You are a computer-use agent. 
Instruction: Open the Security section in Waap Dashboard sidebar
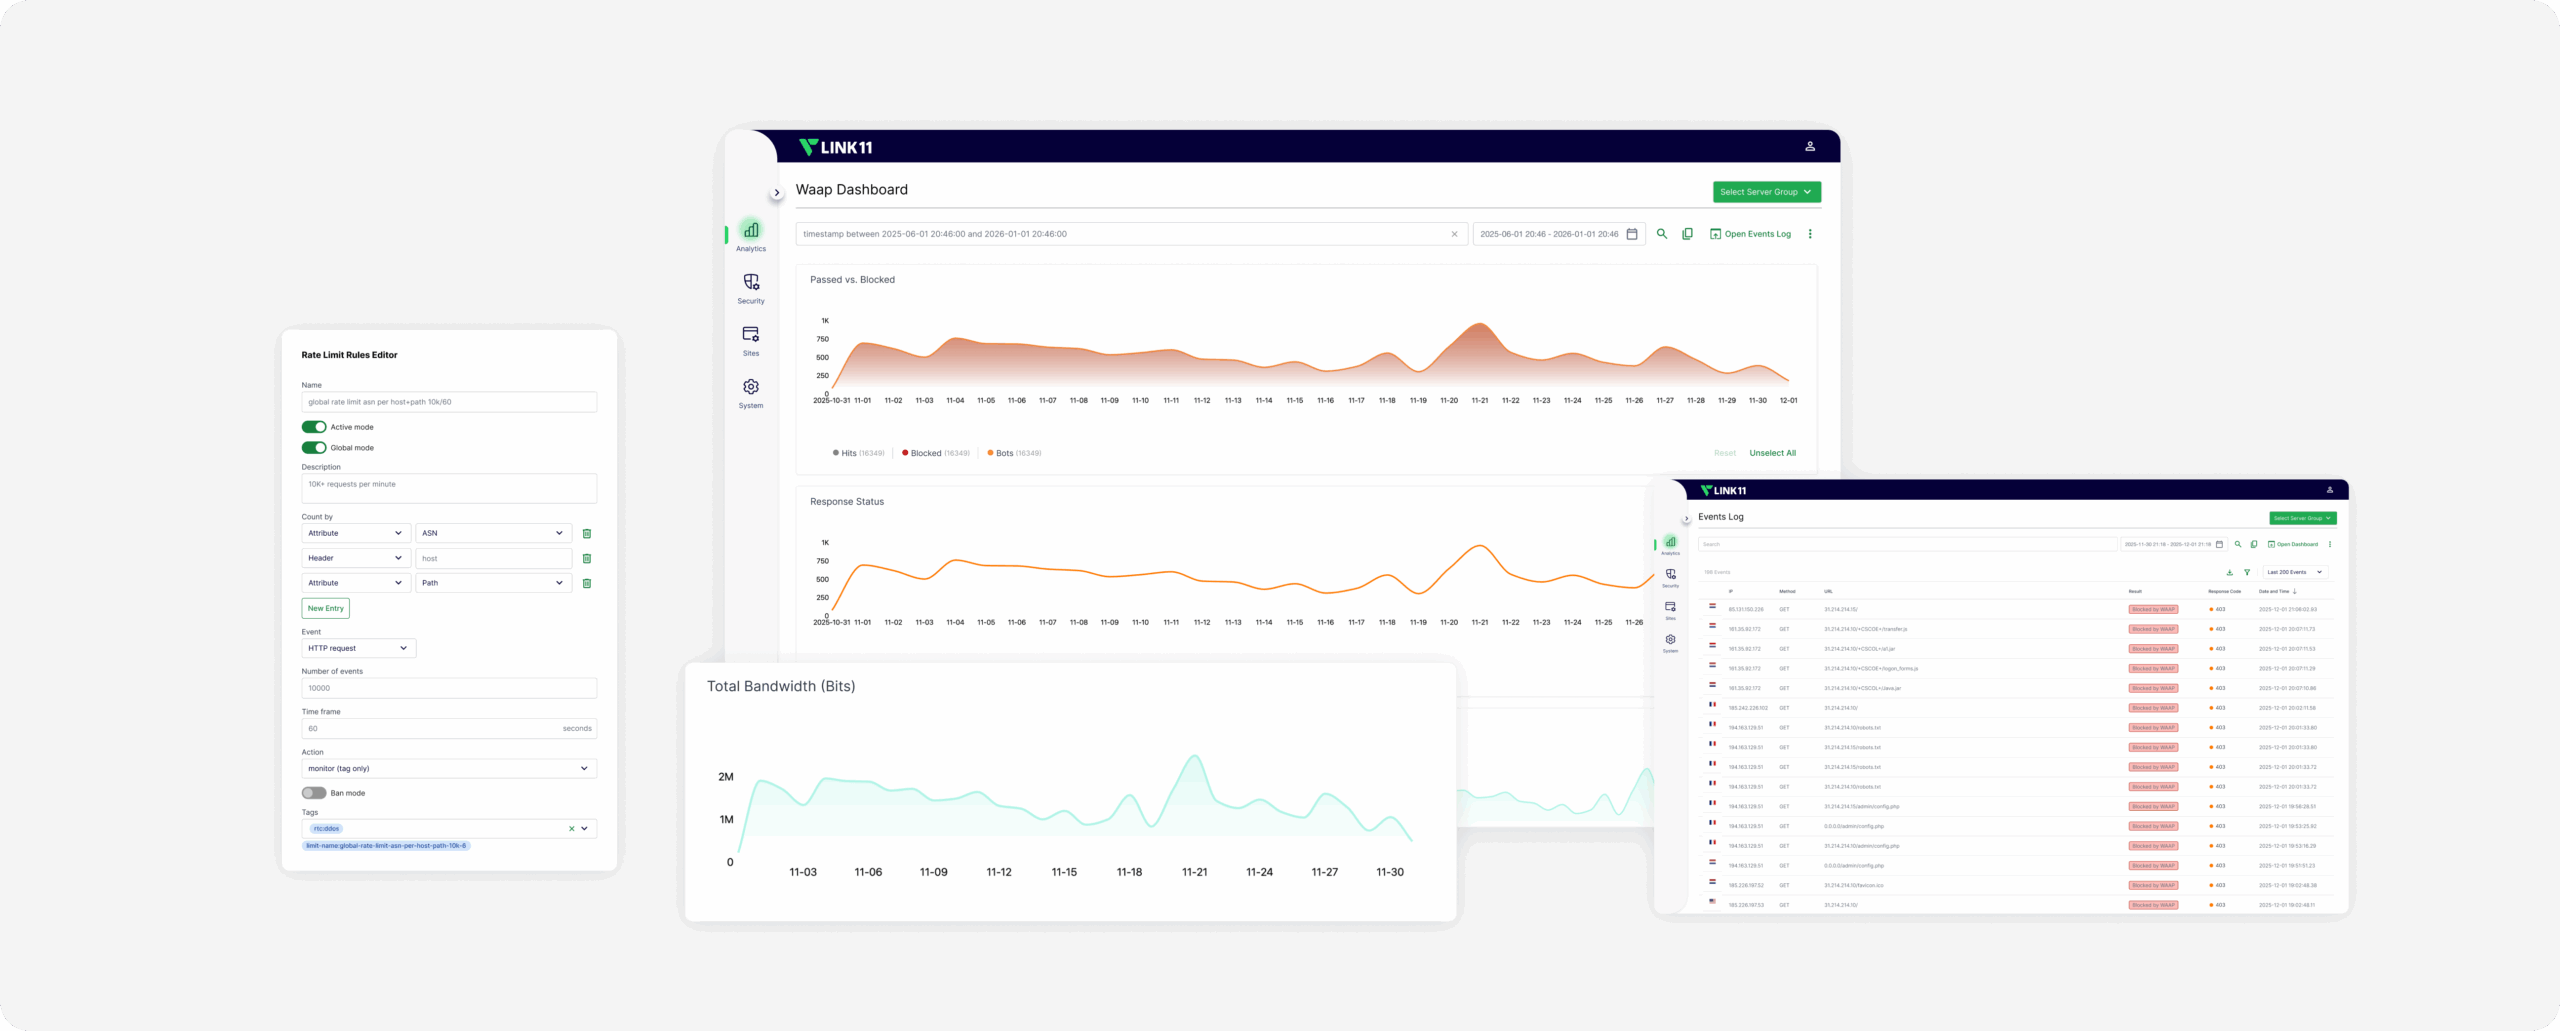(751, 287)
